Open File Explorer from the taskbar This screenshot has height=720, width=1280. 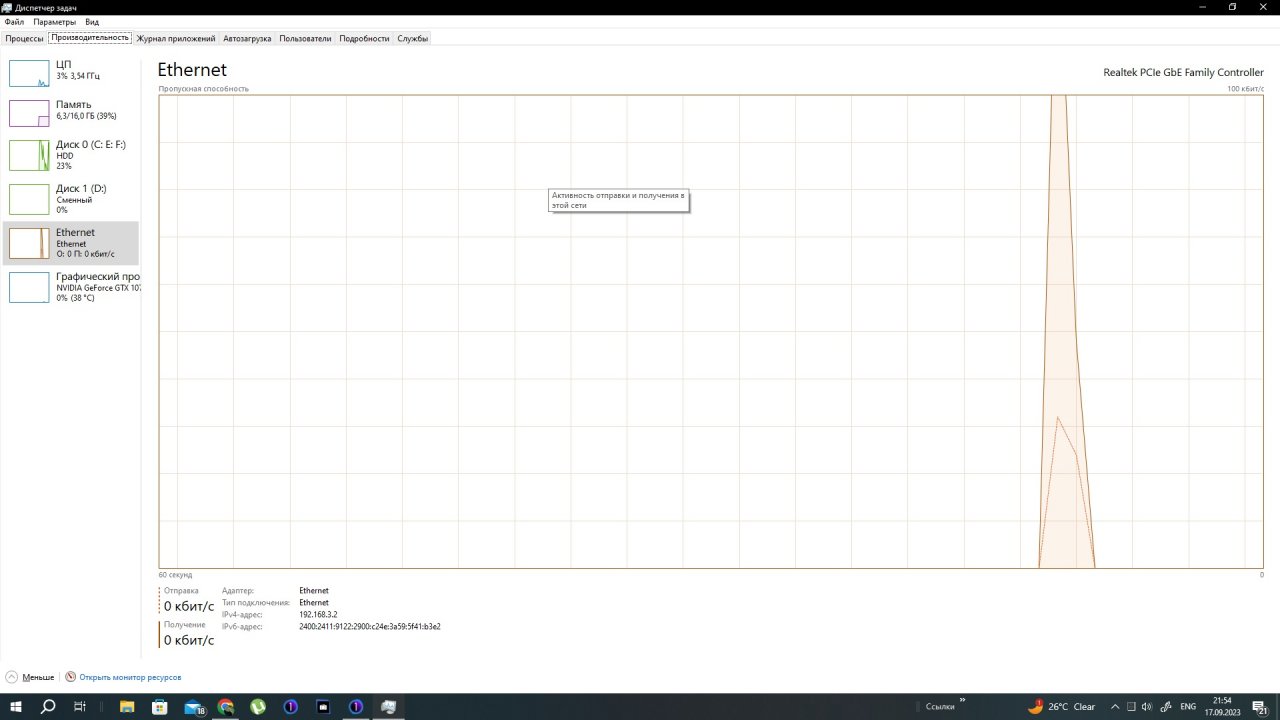pos(127,706)
